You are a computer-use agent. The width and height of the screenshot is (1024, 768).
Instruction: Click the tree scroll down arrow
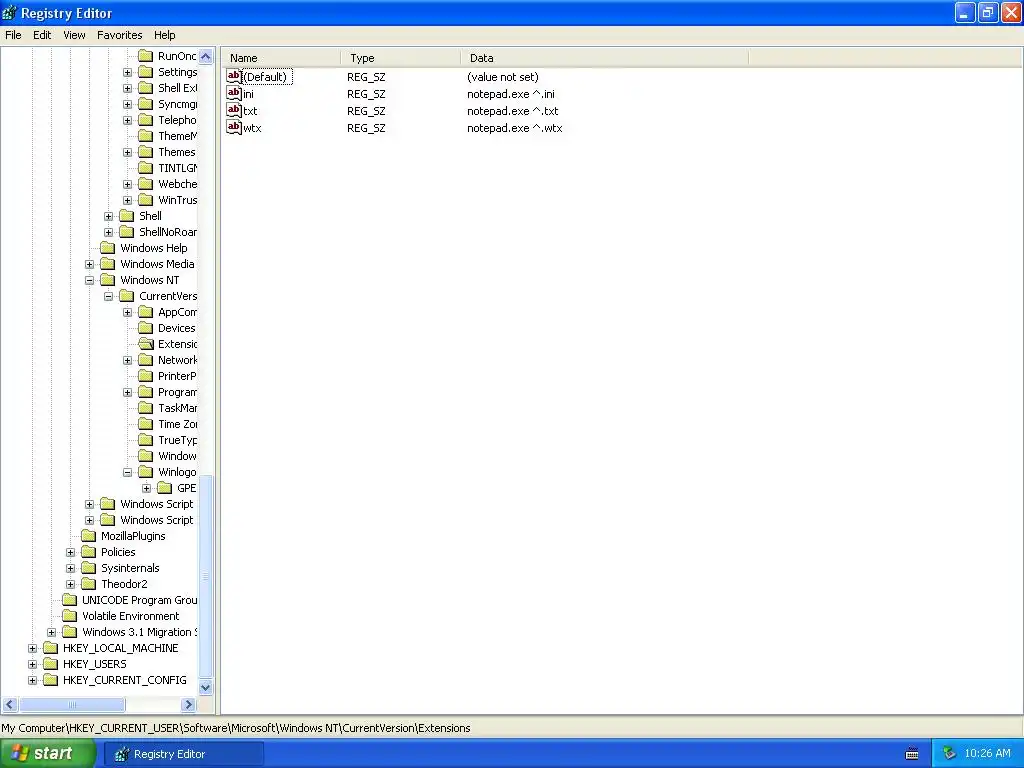click(x=206, y=687)
